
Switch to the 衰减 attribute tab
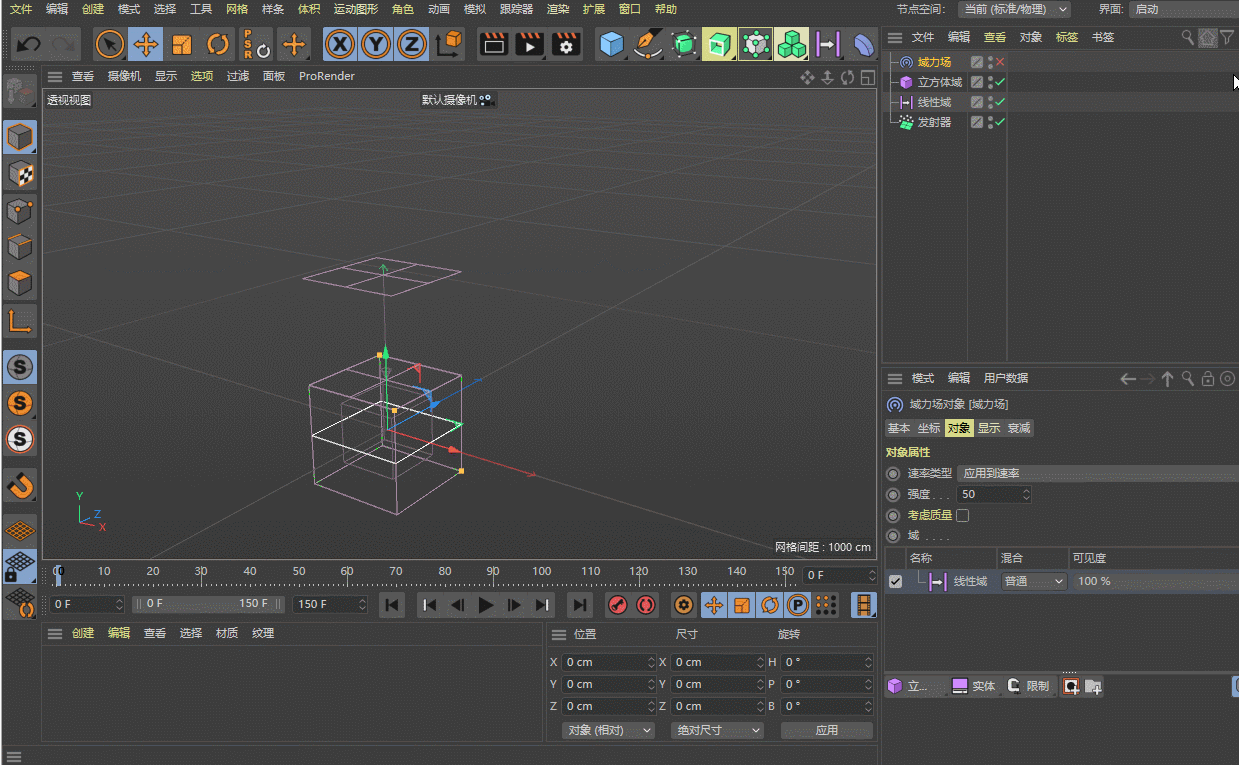[x=1019, y=428]
